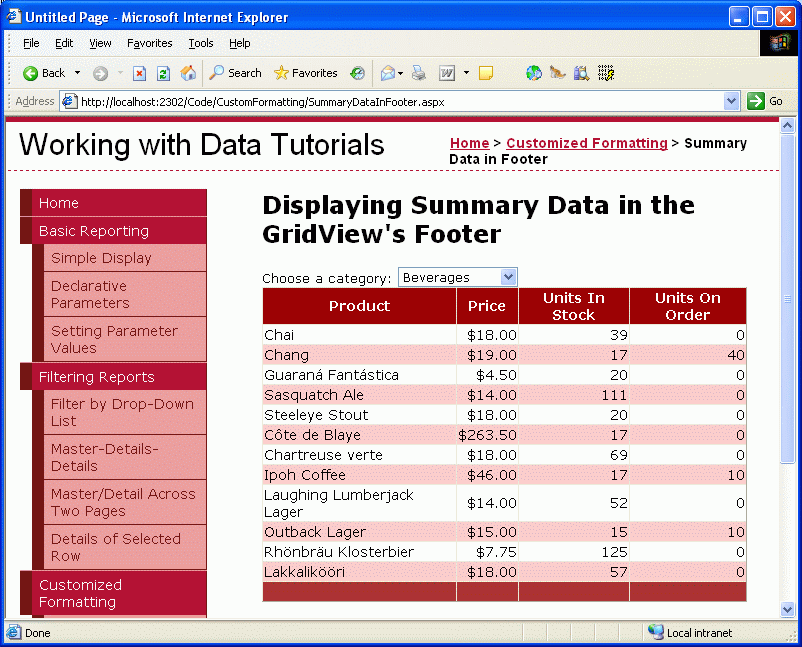Open the View menu
802x647 pixels.
100,43
